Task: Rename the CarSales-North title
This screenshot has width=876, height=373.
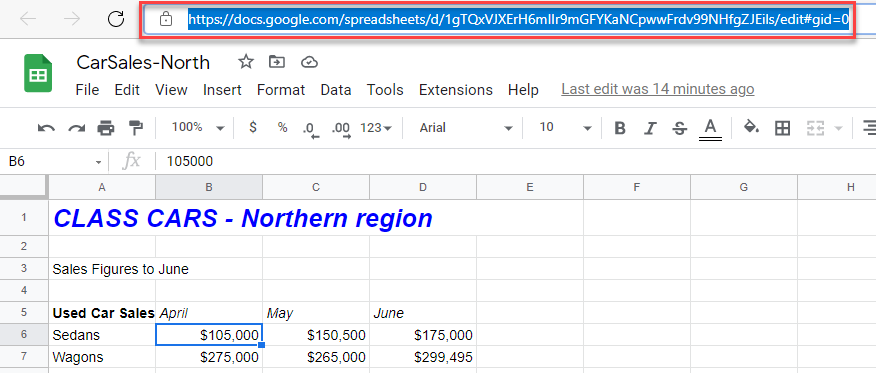Action: [x=143, y=63]
